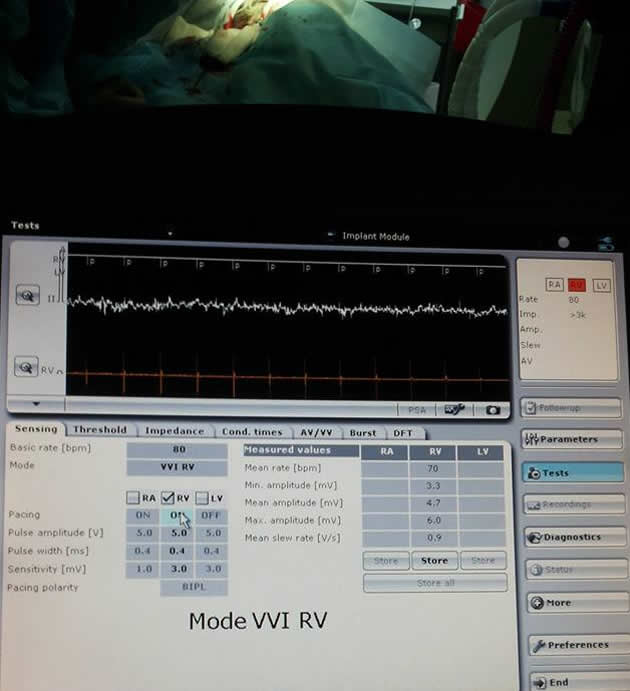Capture a screenshot with the camera icon
This screenshot has width=630, height=691.
click(493, 410)
